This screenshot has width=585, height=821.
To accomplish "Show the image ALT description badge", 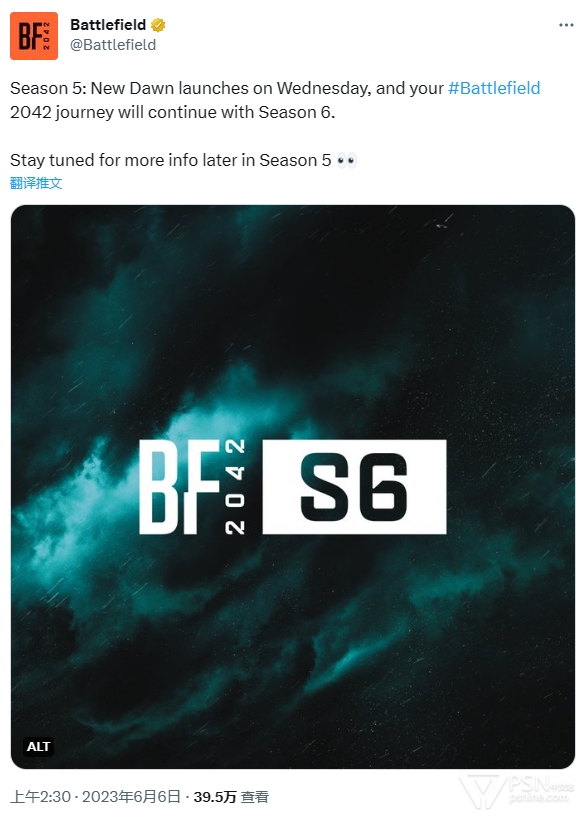I will tap(39, 746).
